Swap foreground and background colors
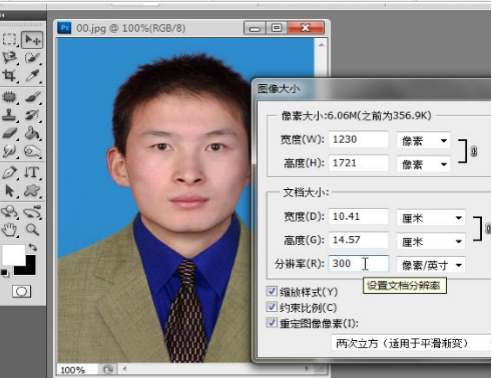The height and width of the screenshot is (378, 492). (32, 247)
